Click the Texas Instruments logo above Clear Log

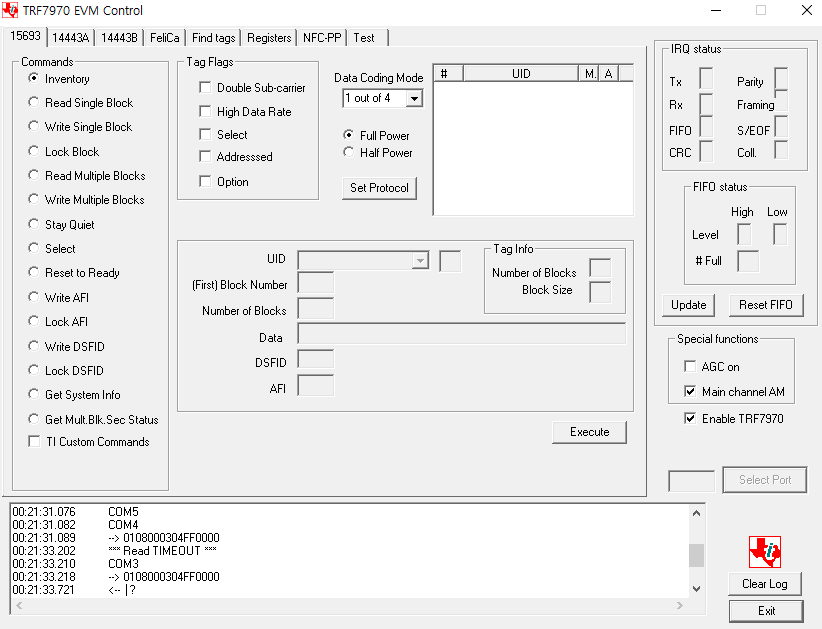765,552
